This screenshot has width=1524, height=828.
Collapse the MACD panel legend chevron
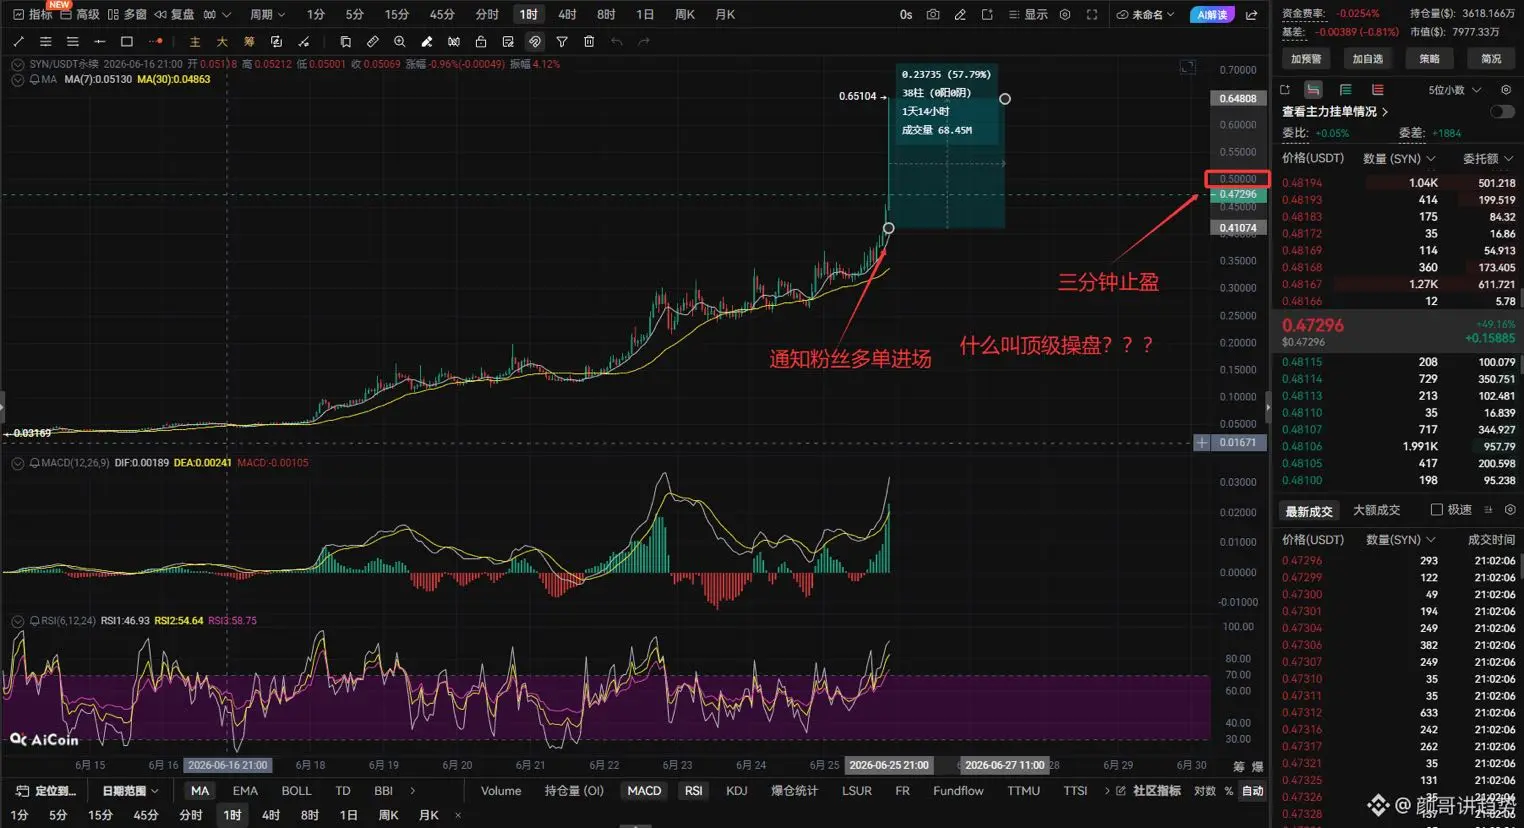pos(17,463)
